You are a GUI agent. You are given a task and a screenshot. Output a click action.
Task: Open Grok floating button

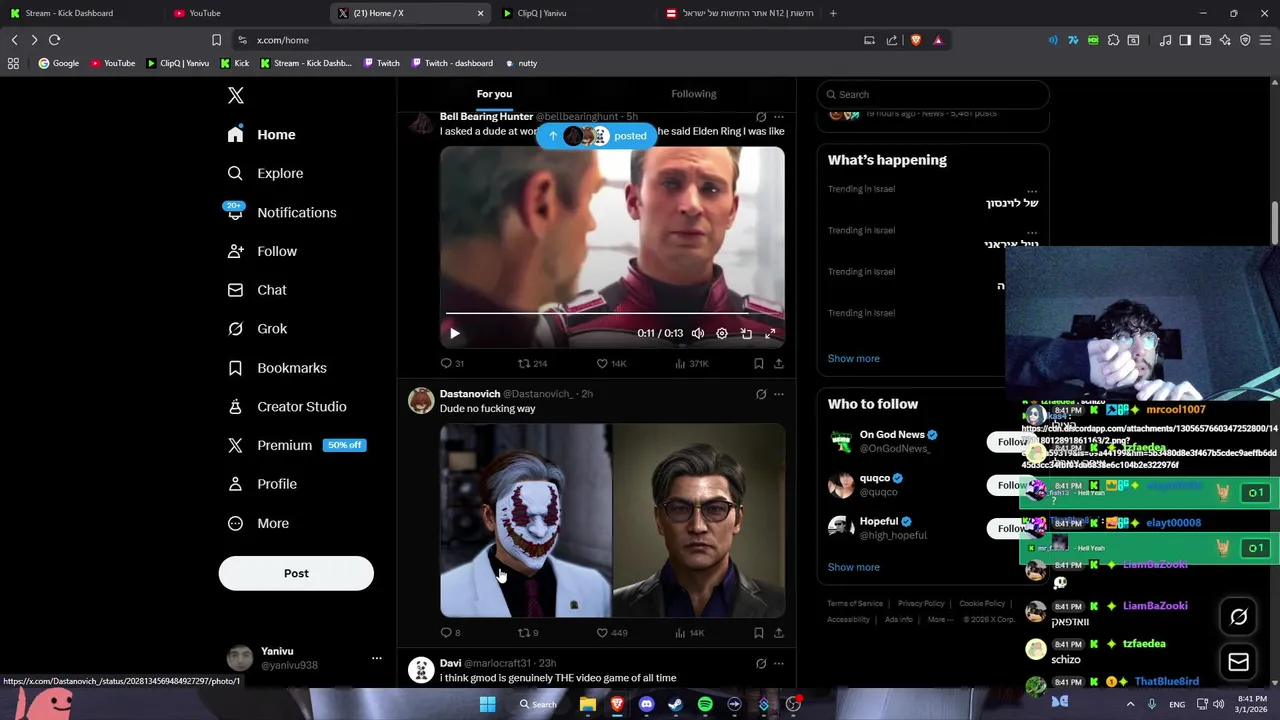[1239, 617]
